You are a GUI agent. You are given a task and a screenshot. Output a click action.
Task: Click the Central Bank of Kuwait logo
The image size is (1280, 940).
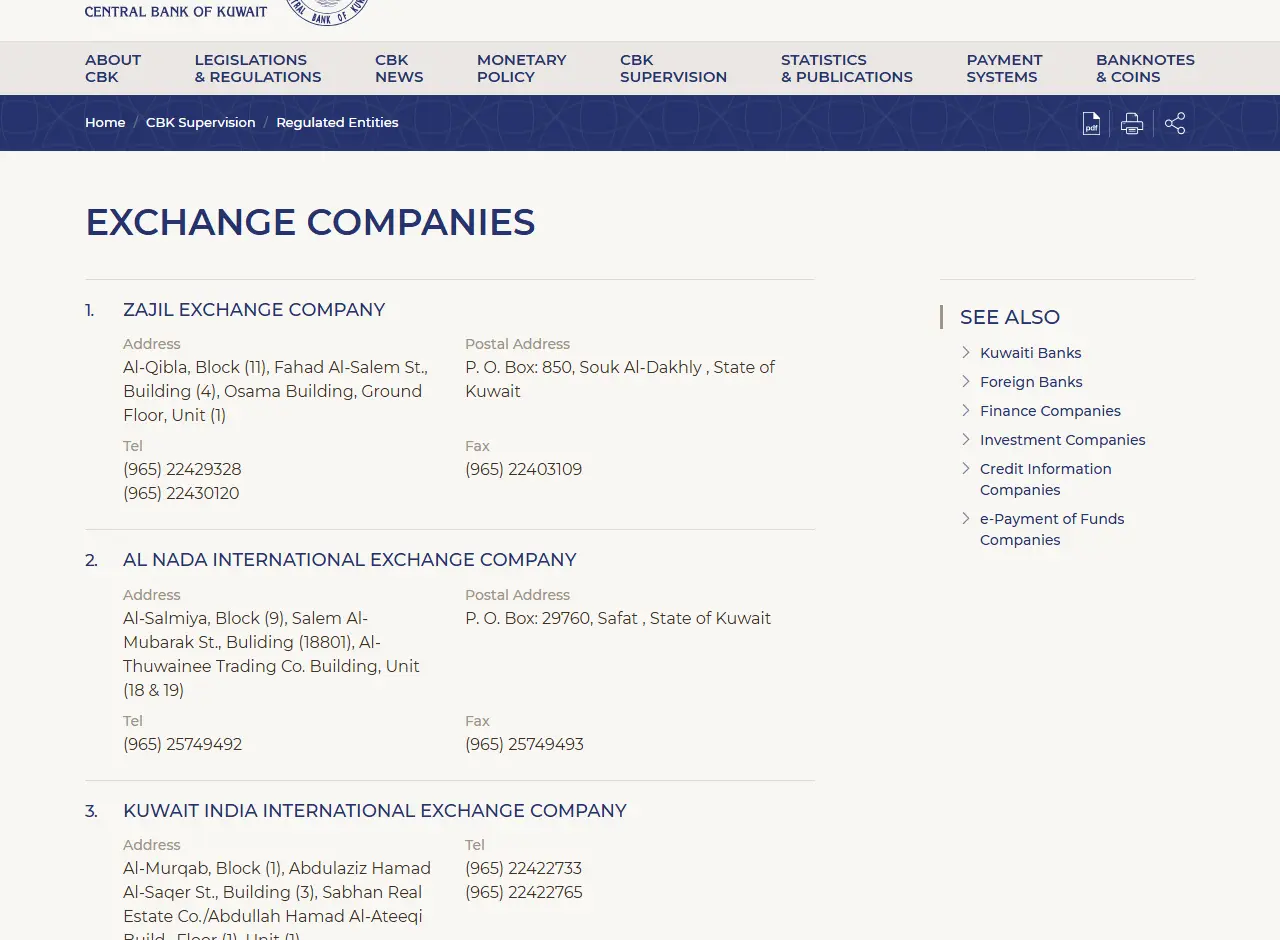227,12
